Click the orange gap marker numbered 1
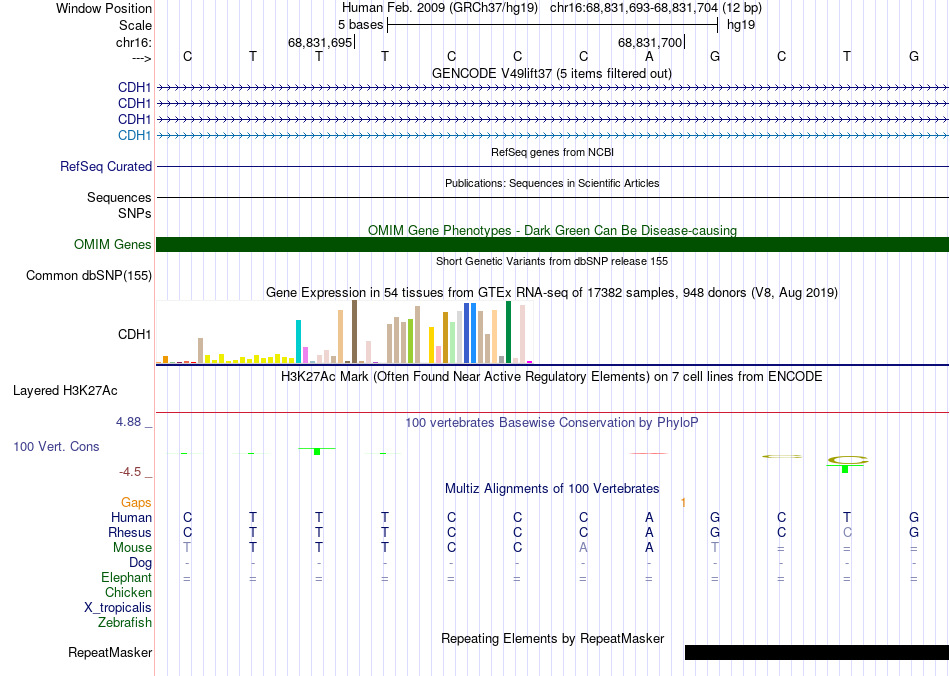 tap(683, 502)
